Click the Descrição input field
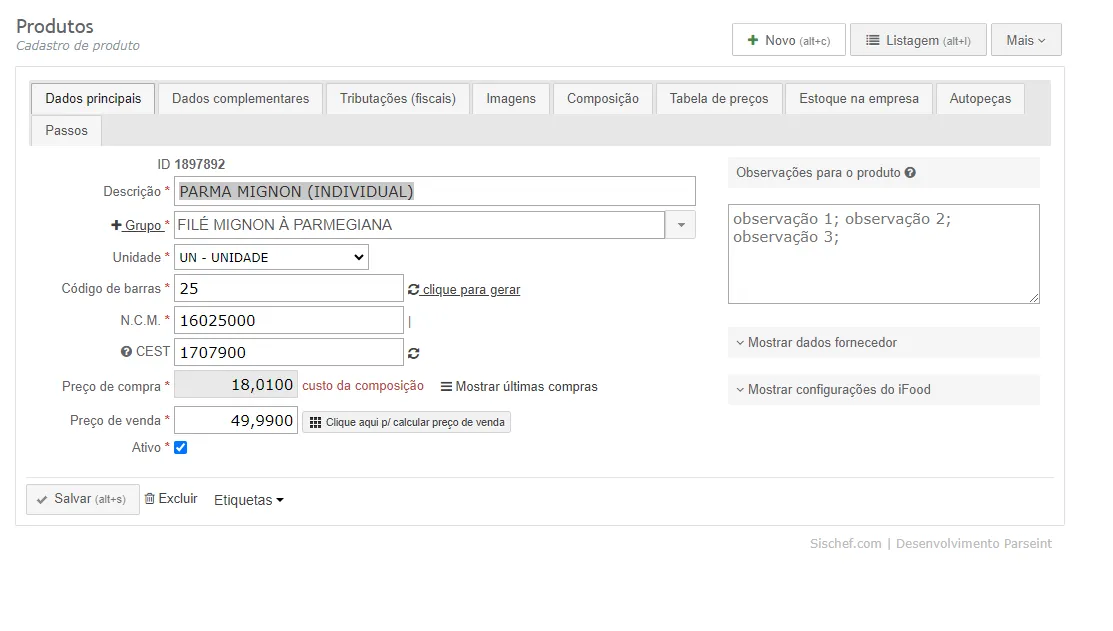 click(434, 191)
